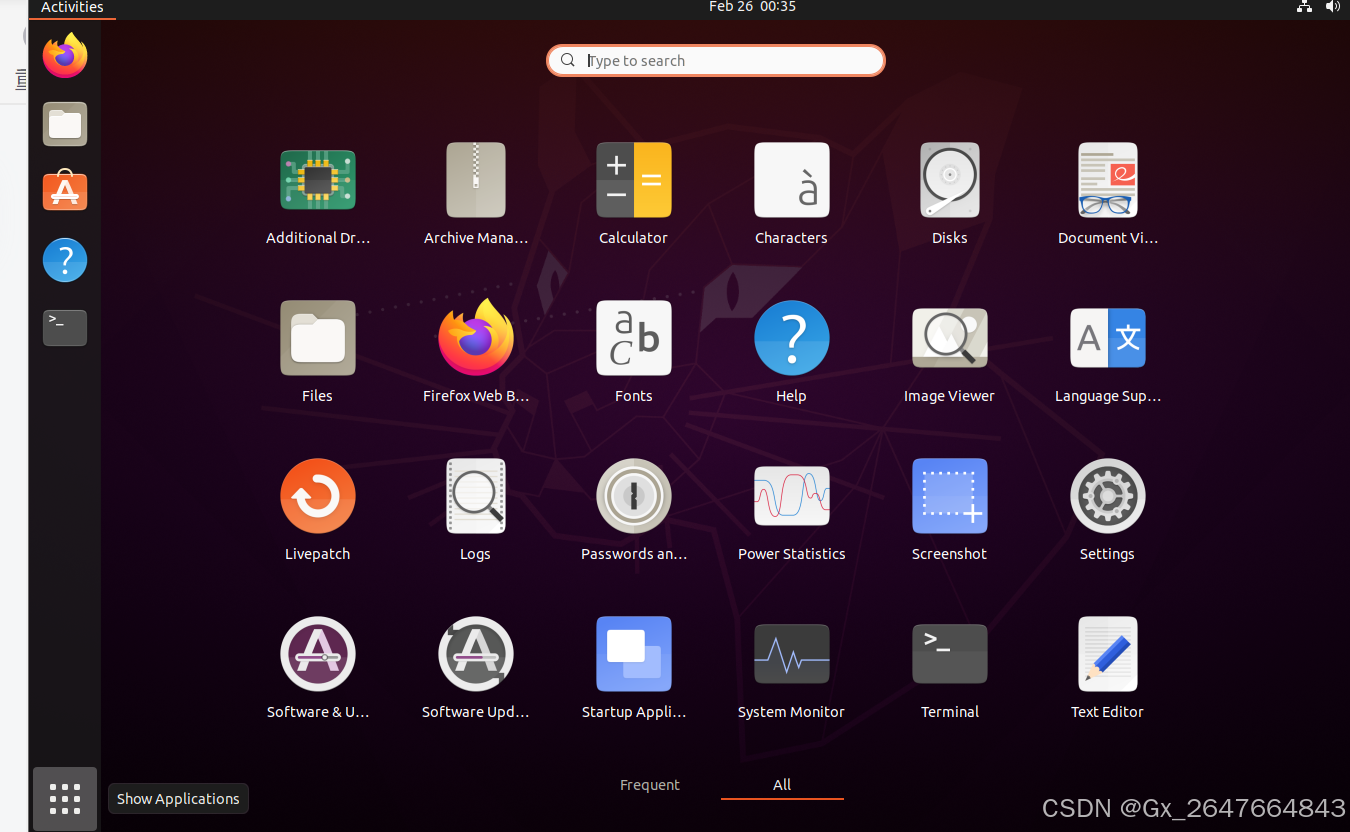The height and width of the screenshot is (832, 1350).
Task: Open Passwords and Keys
Action: point(634,496)
